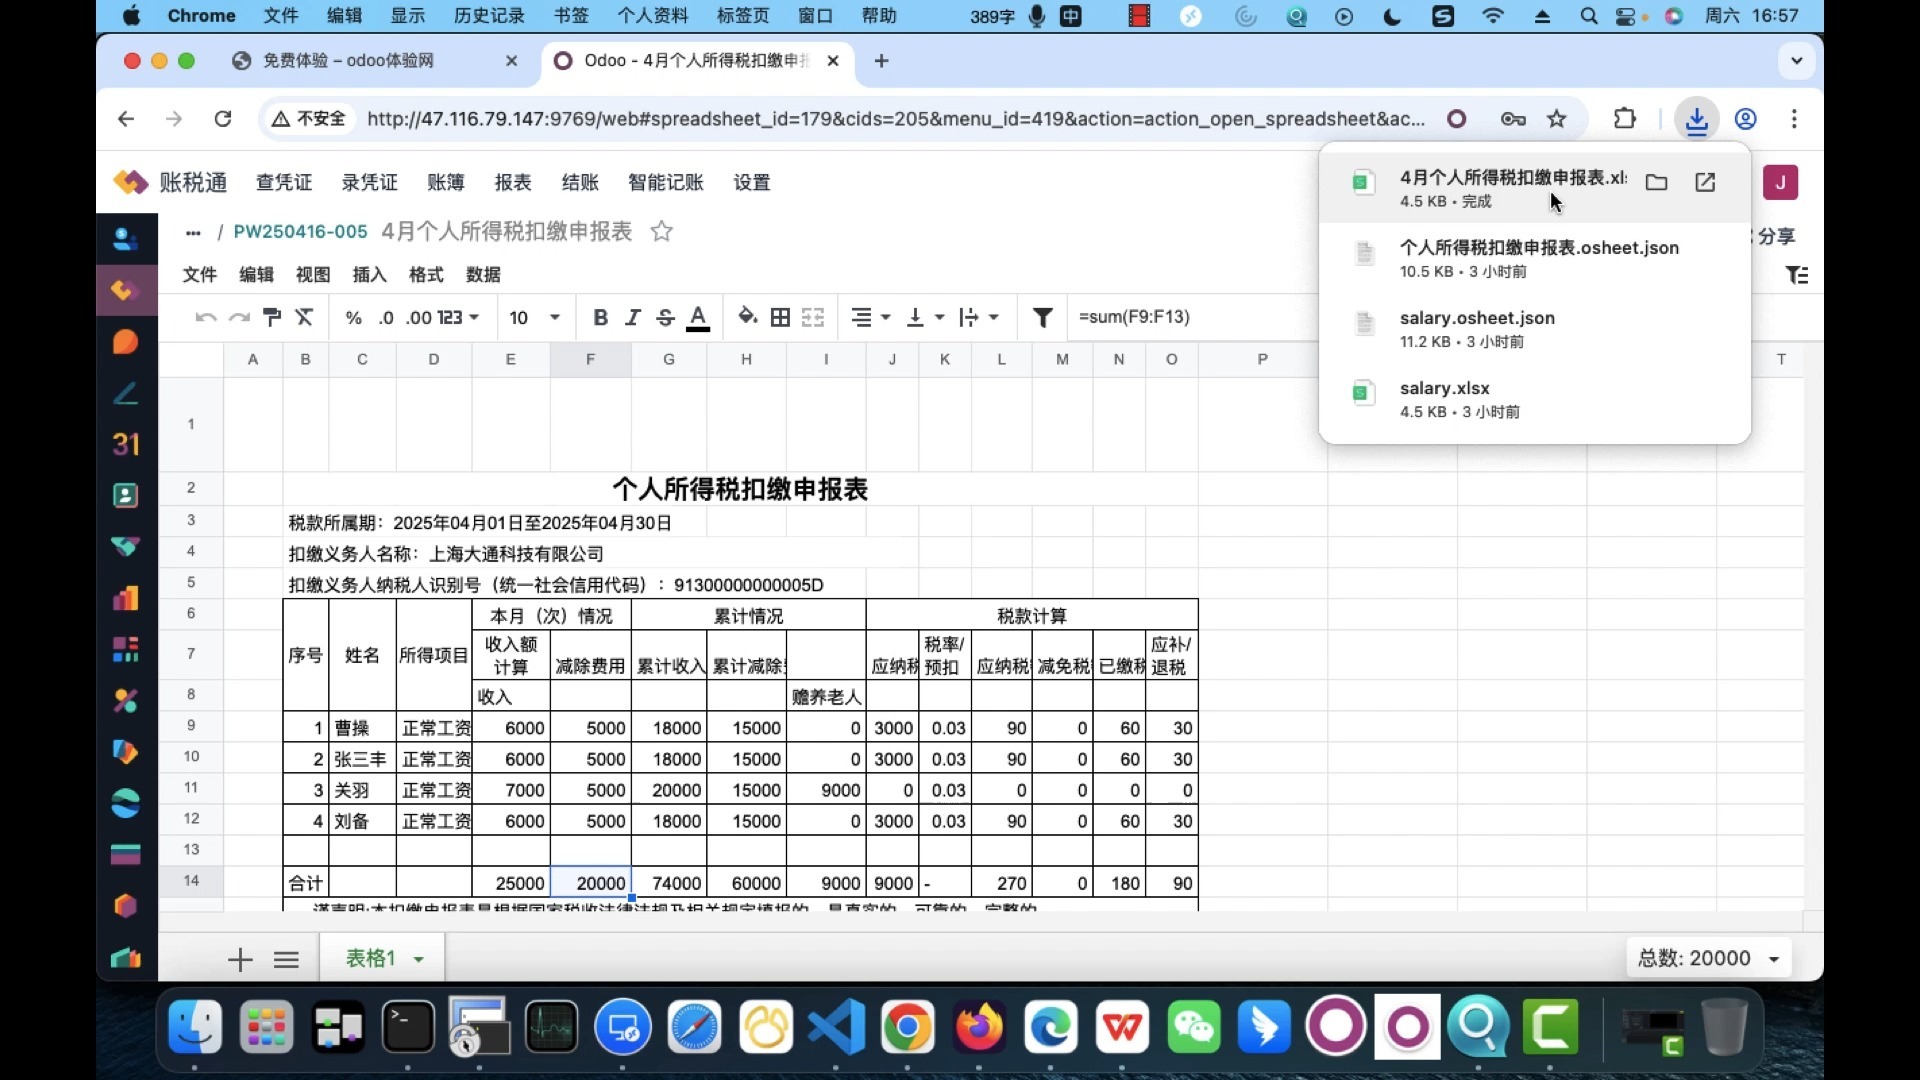Toggle bold formatting in the toolbar
The height and width of the screenshot is (1080, 1920).
pyautogui.click(x=600, y=317)
